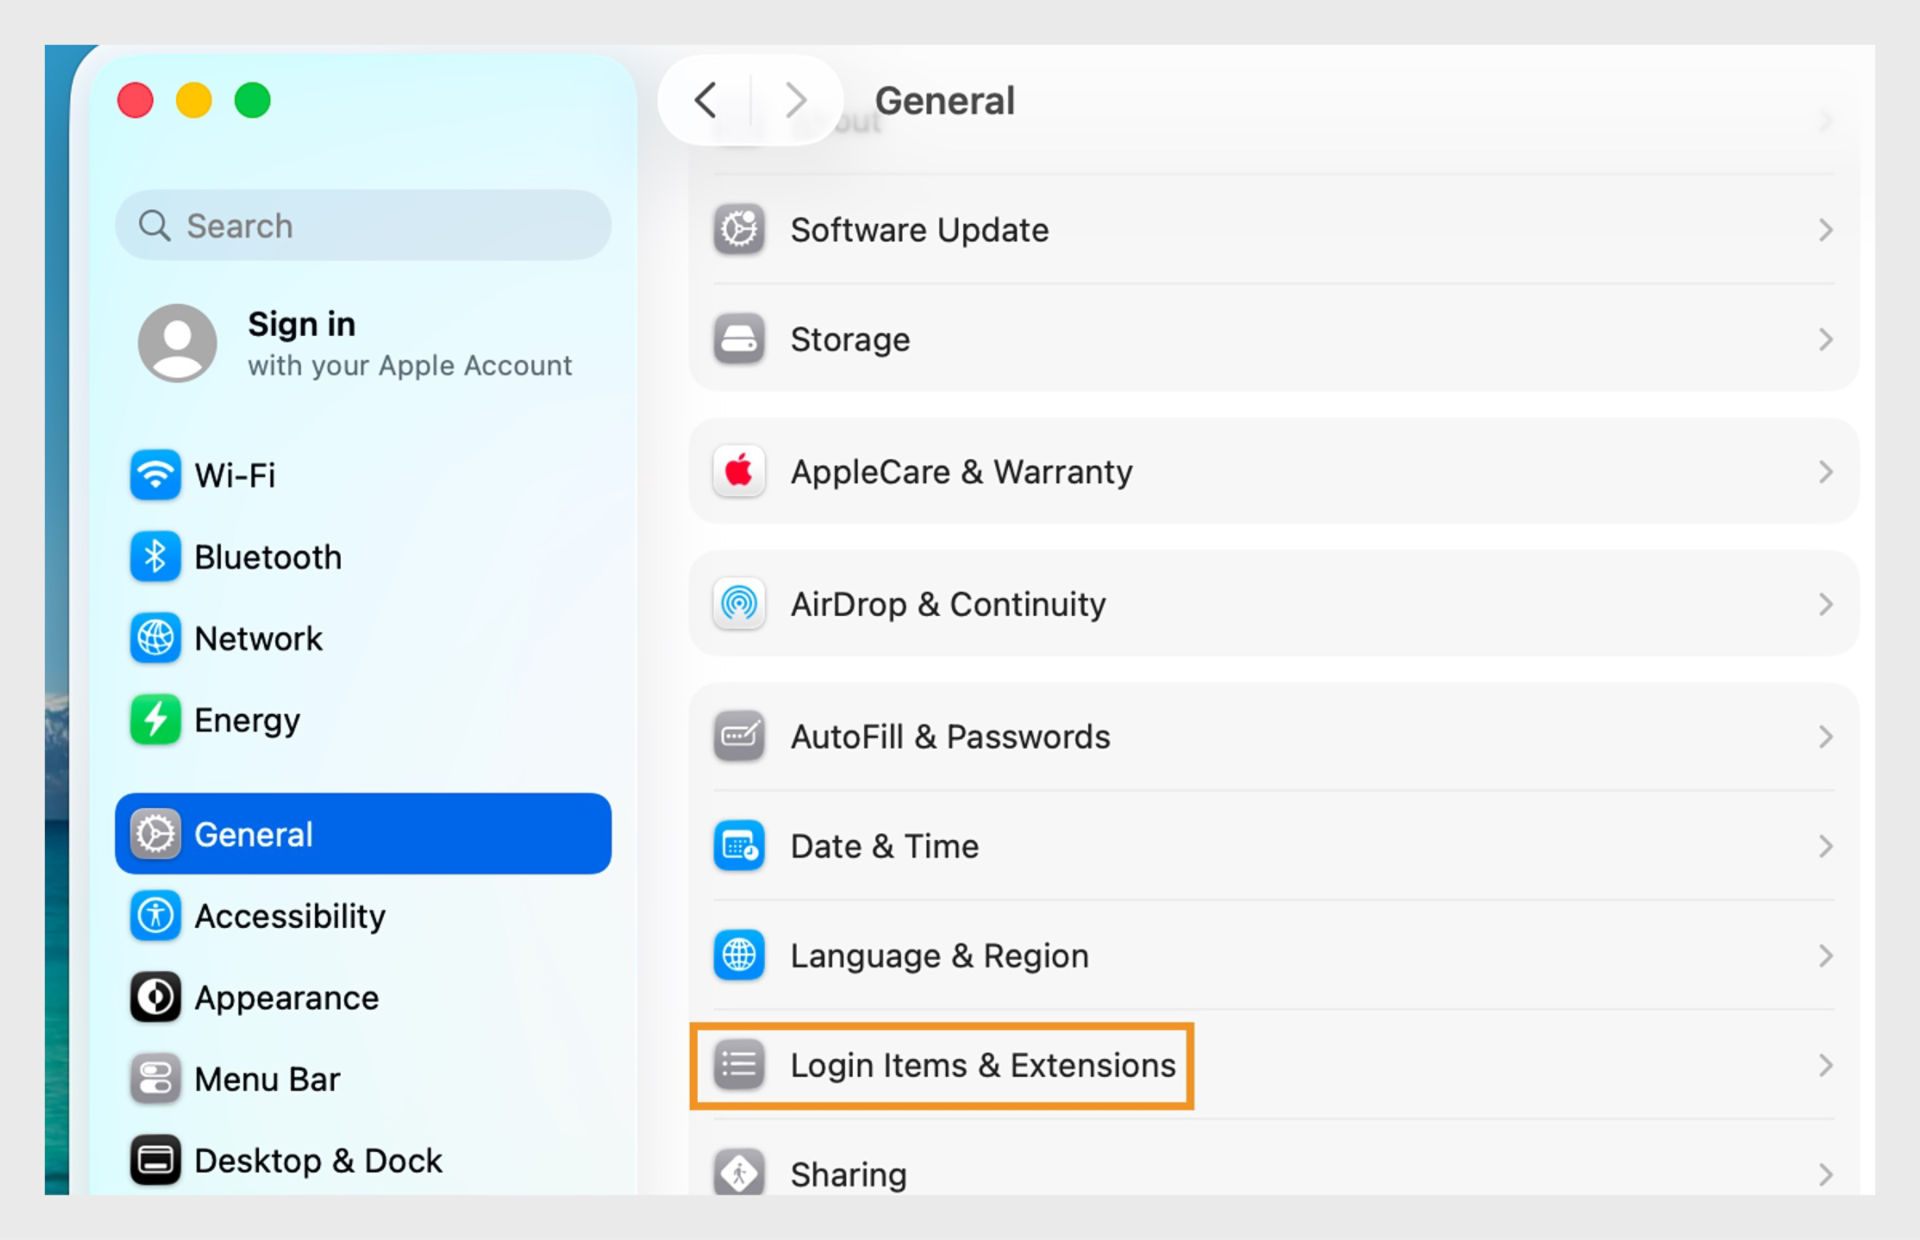Open Appearance settings via its icon
The width and height of the screenshot is (1920, 1240).
[x=155, y=997]
